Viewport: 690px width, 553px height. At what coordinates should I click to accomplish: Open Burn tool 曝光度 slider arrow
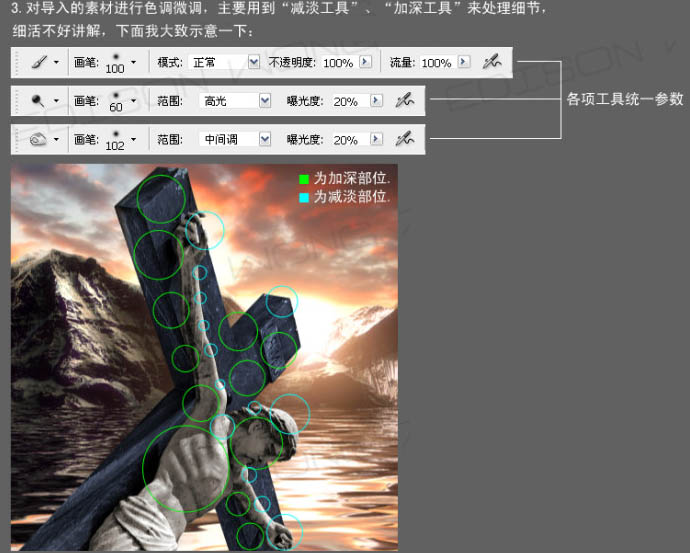tap(376, 139)
